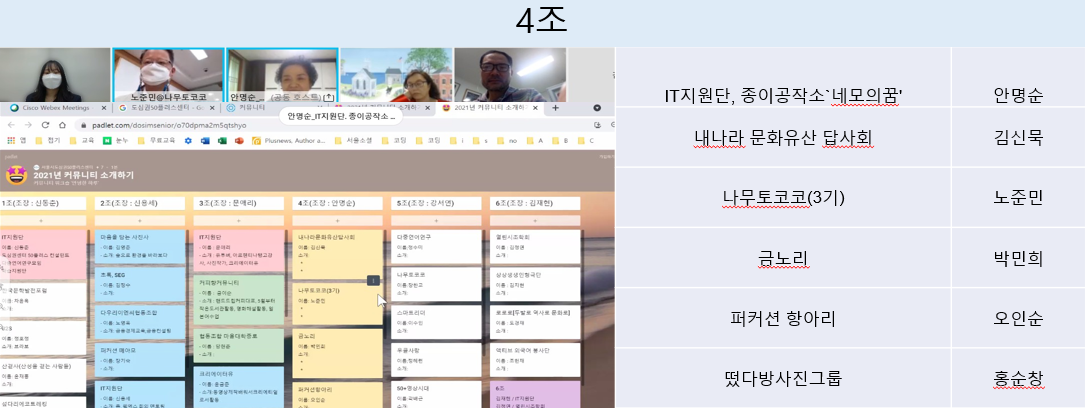
Task: Open the blue gear bookmark icon
Action: click(x=188, y=140)
